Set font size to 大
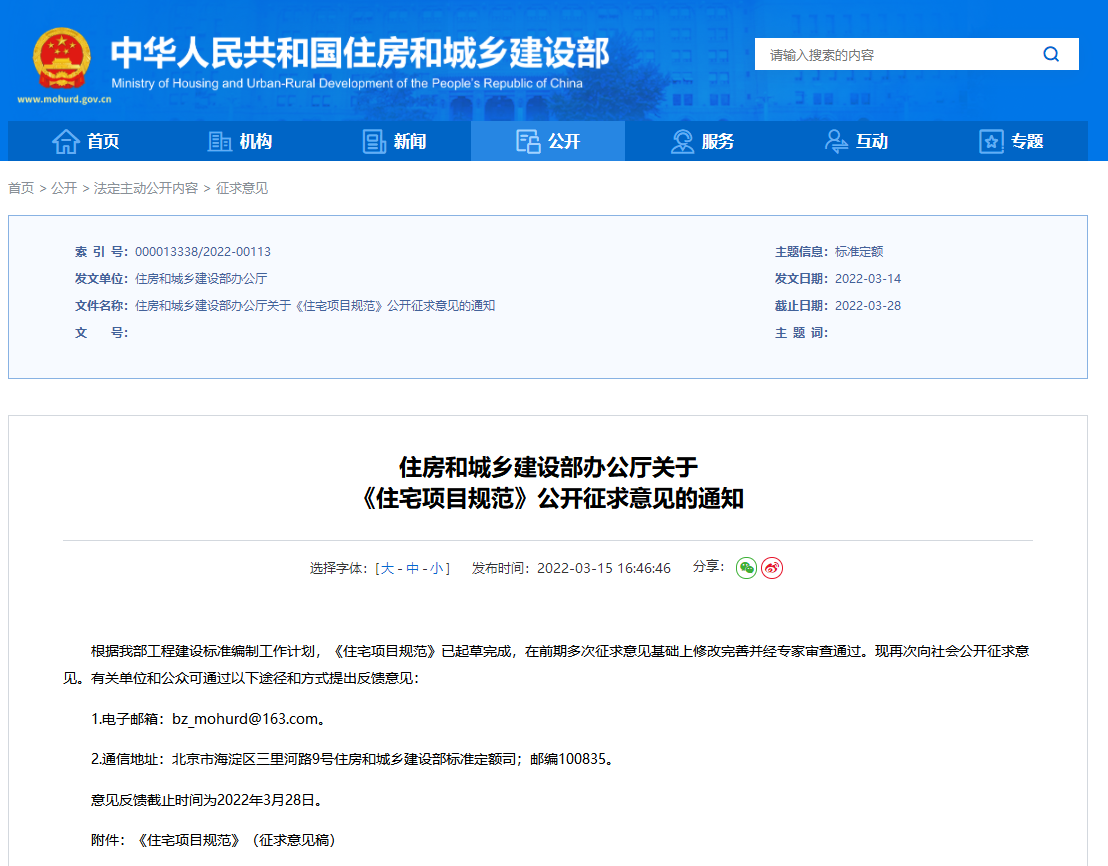Viewport: 1108px width, 866px height. tap(387, 569)
